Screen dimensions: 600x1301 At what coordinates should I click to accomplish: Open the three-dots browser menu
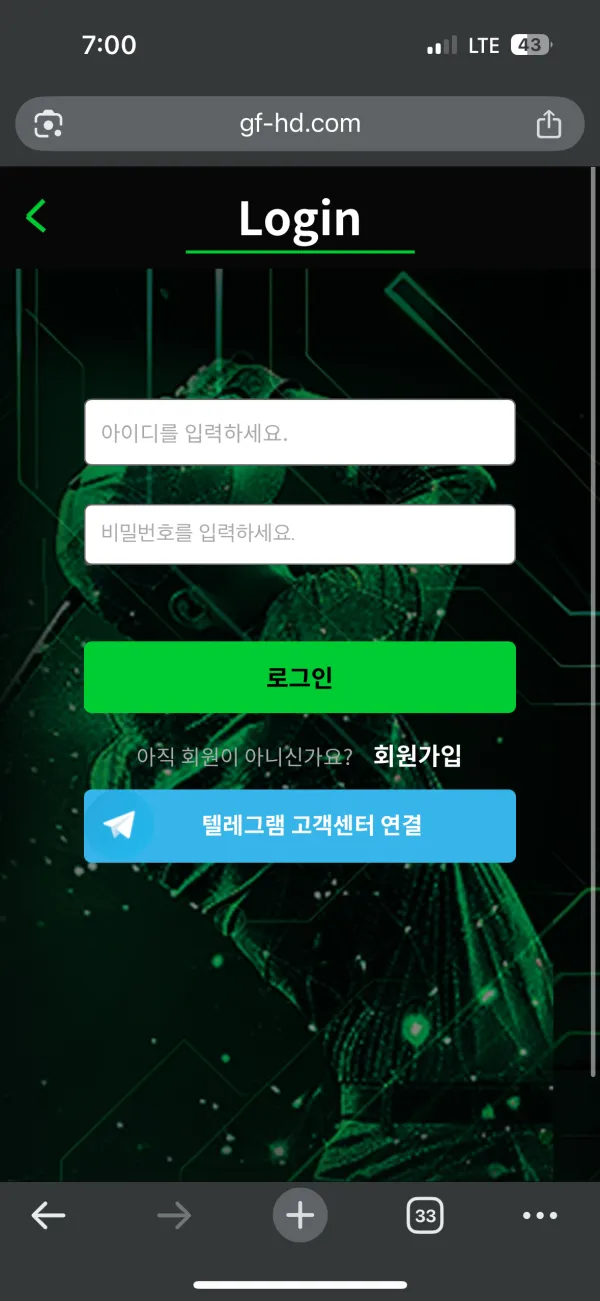point(540,1216)
